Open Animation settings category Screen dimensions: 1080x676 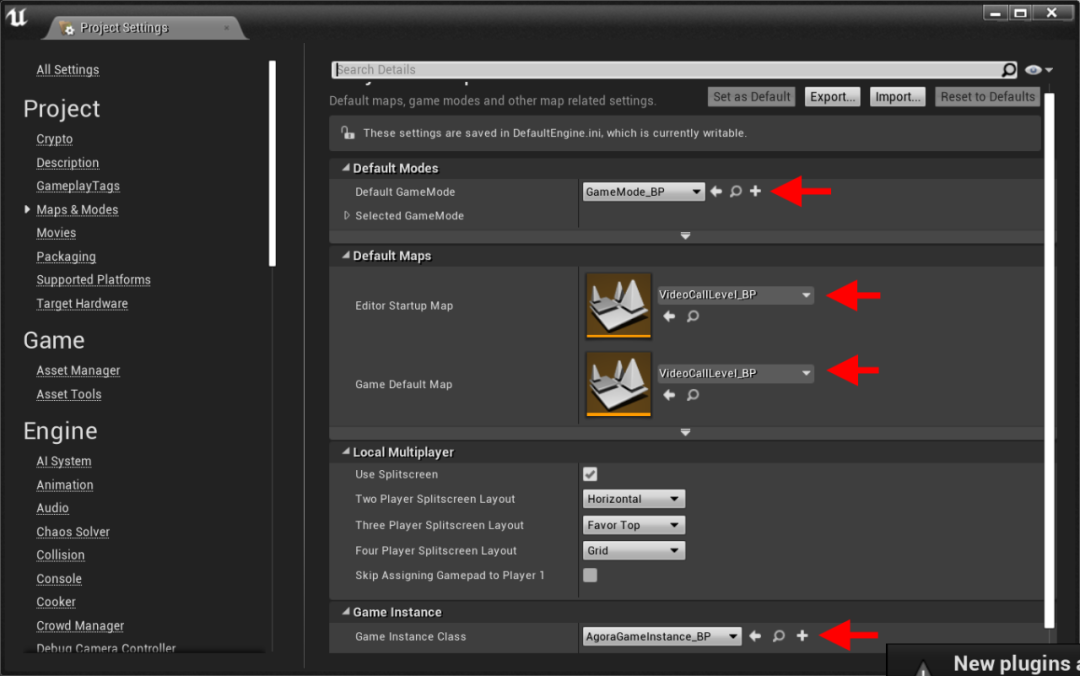pos(65,485)
